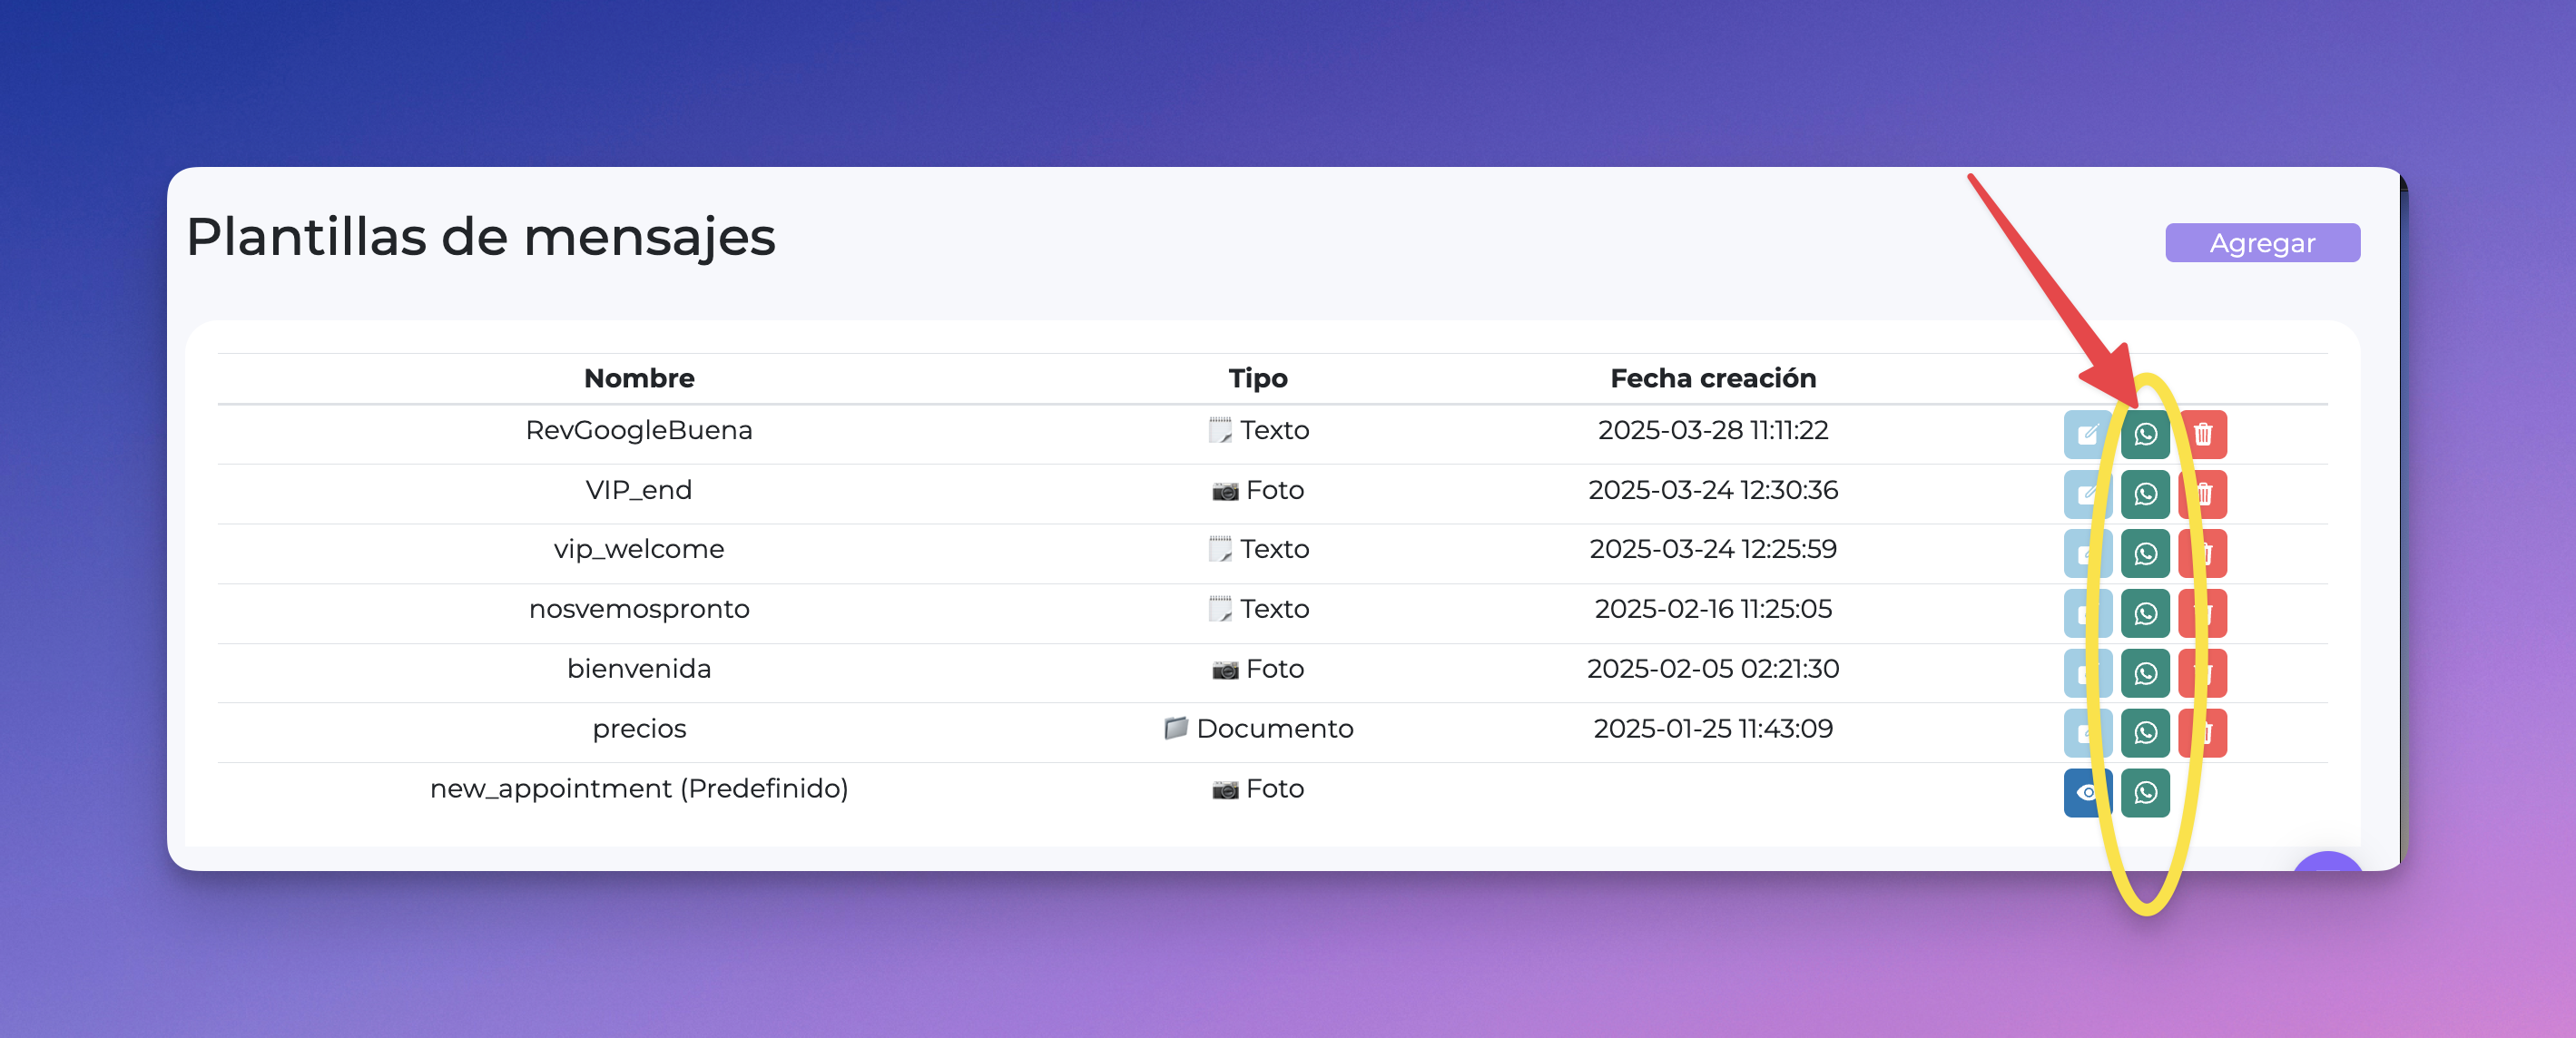2576x1038 pixels.
Task: Edit the RevGoogleBuena template
Action: click(2087, 434)
